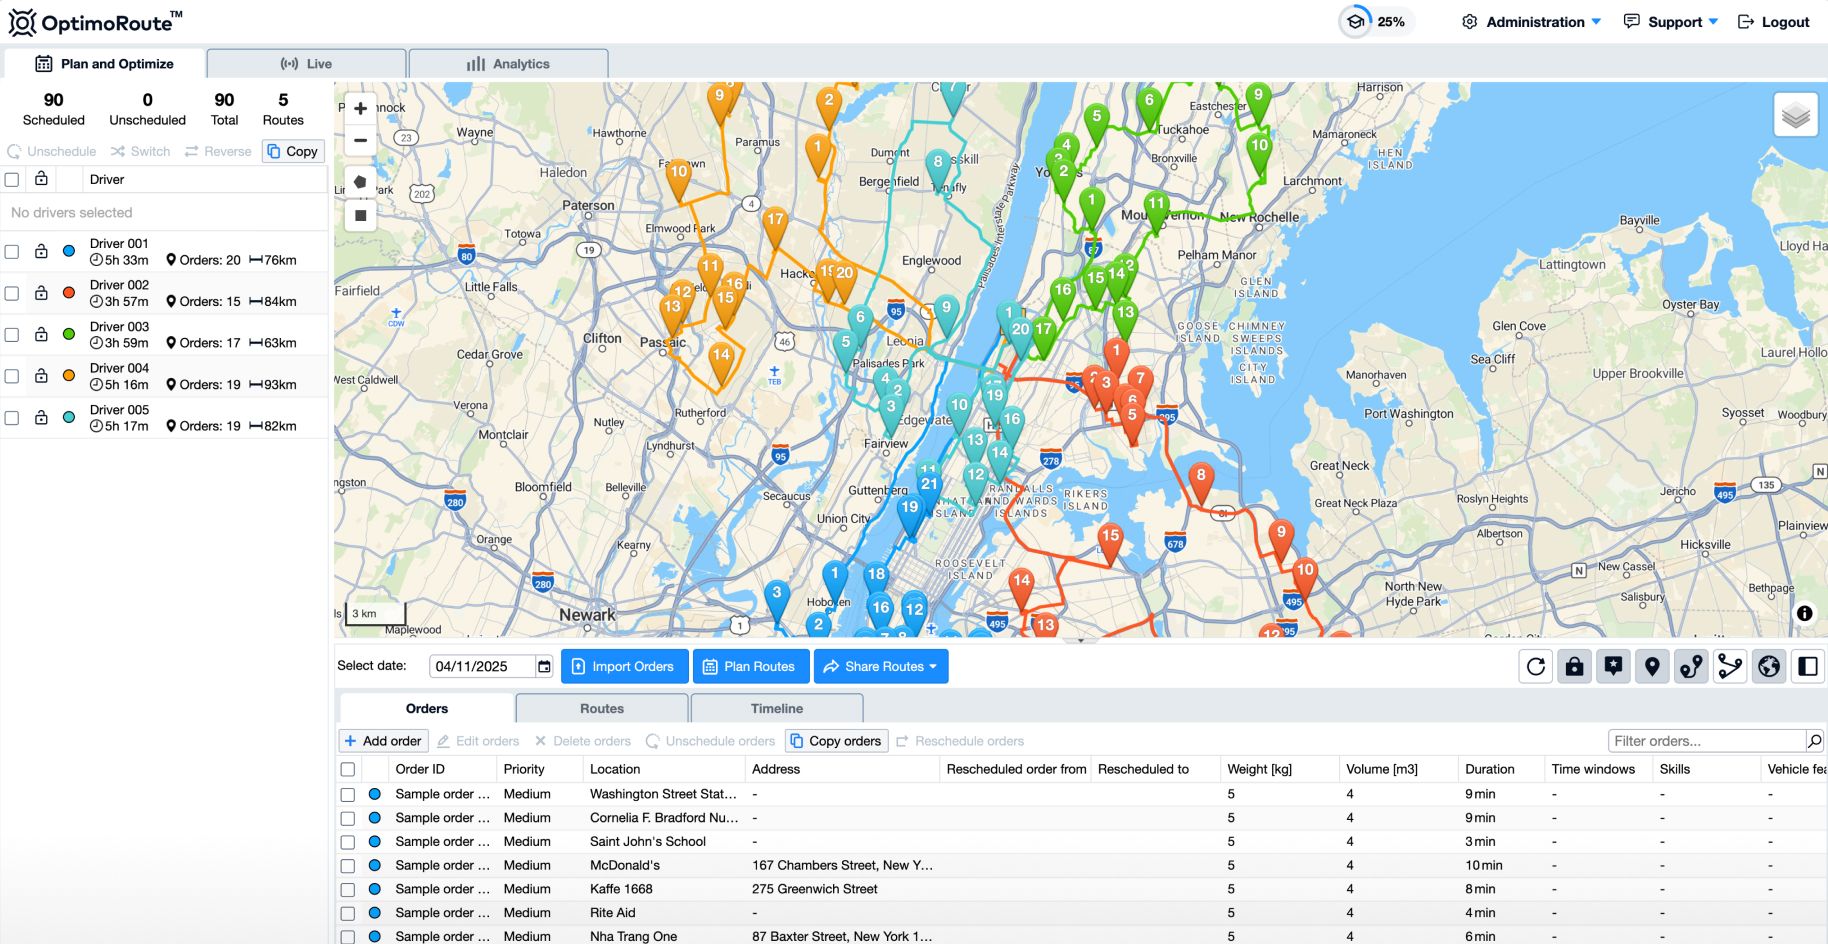Check the Driver 002 checkbox
Viewport: 1828px width, 944px height.
pyautogui.click(x=12, y=293)
